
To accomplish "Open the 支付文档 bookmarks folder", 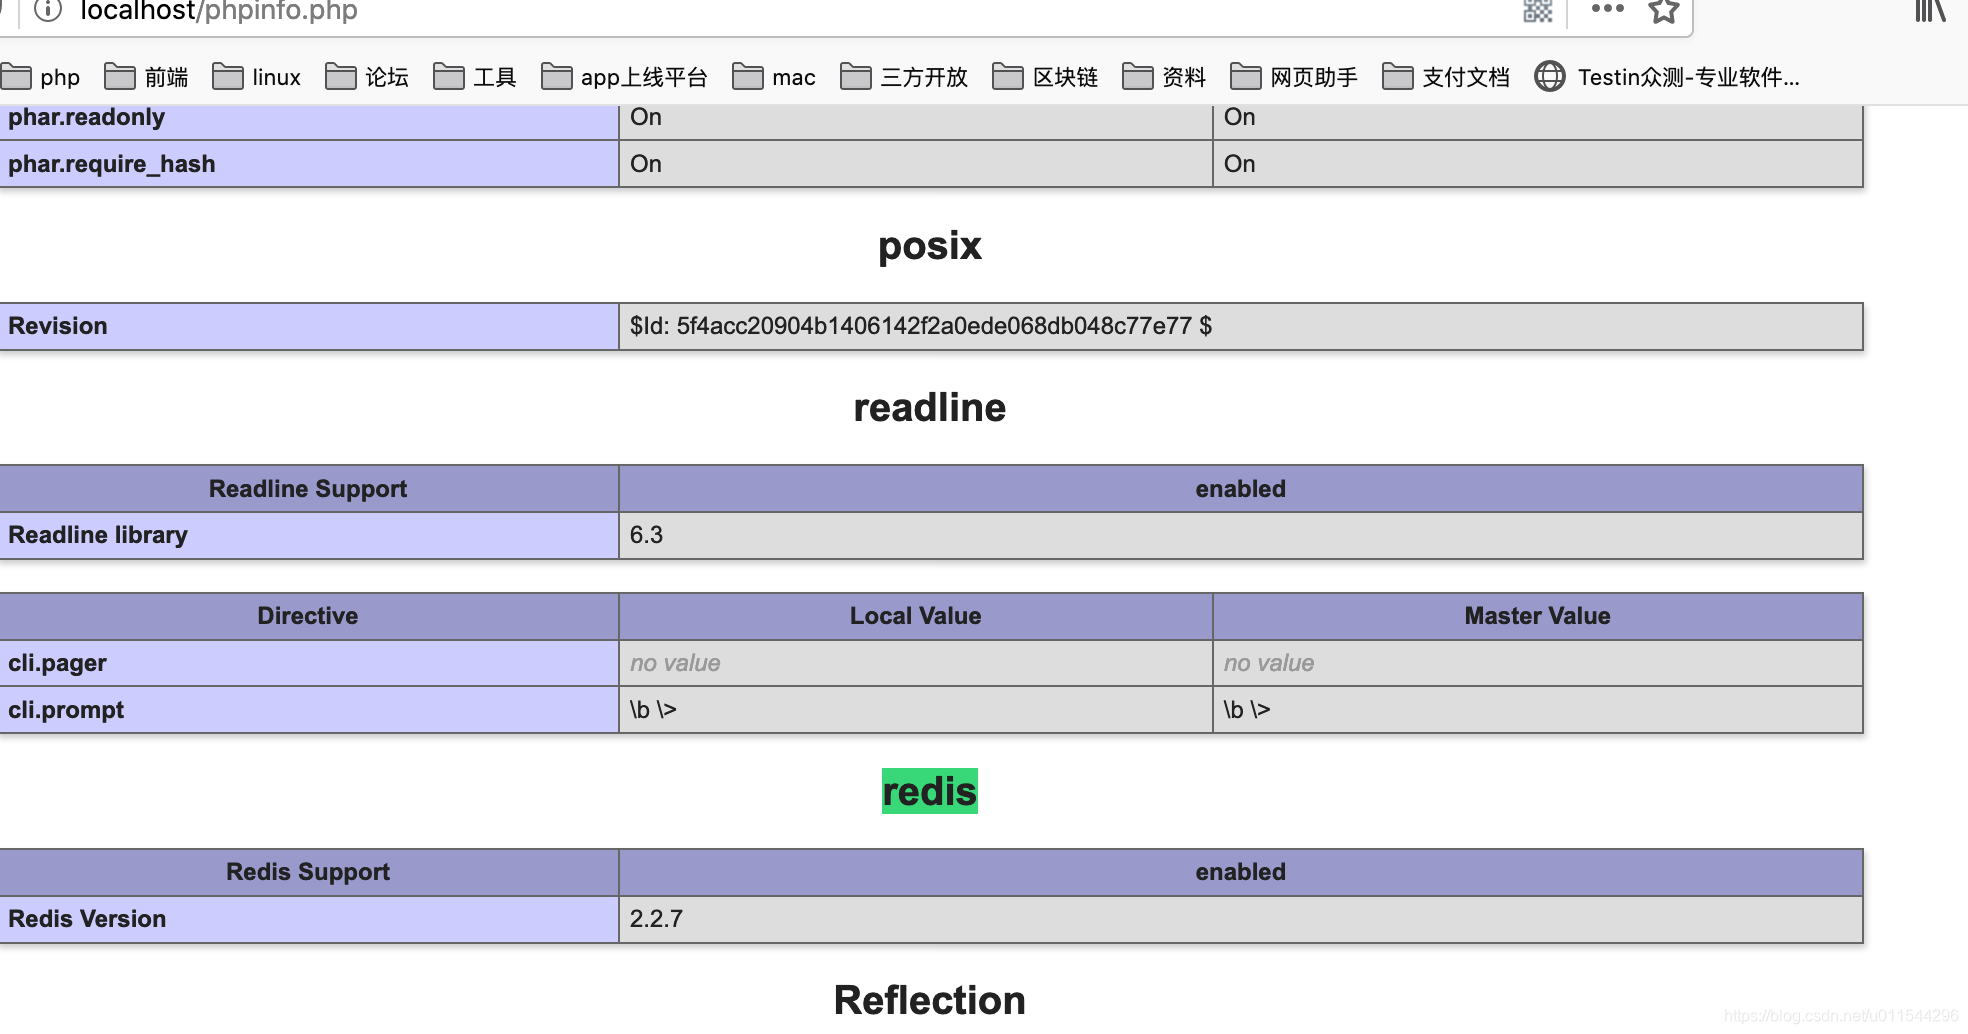I will click(1446, 77).
